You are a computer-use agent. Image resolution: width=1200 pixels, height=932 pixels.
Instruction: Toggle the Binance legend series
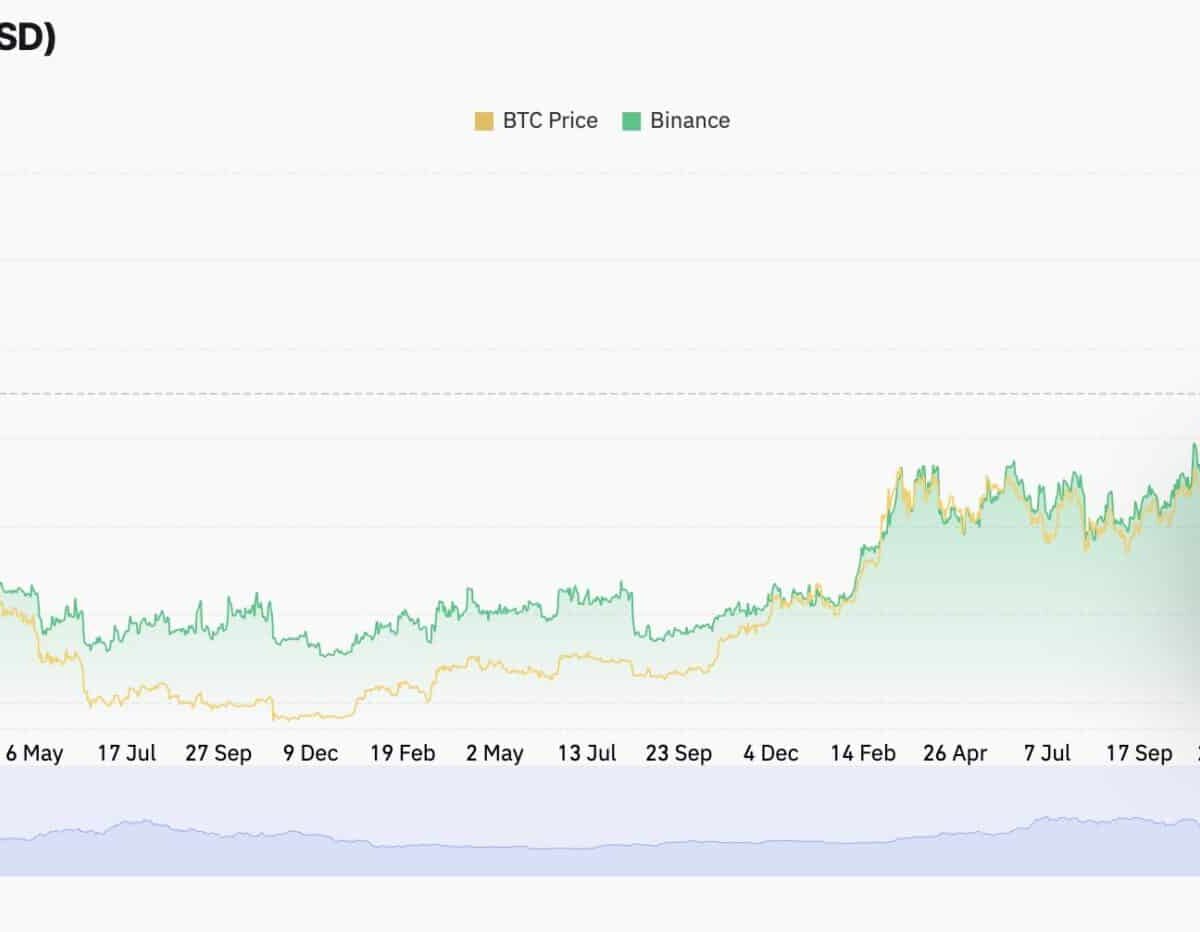coord(689,121)
